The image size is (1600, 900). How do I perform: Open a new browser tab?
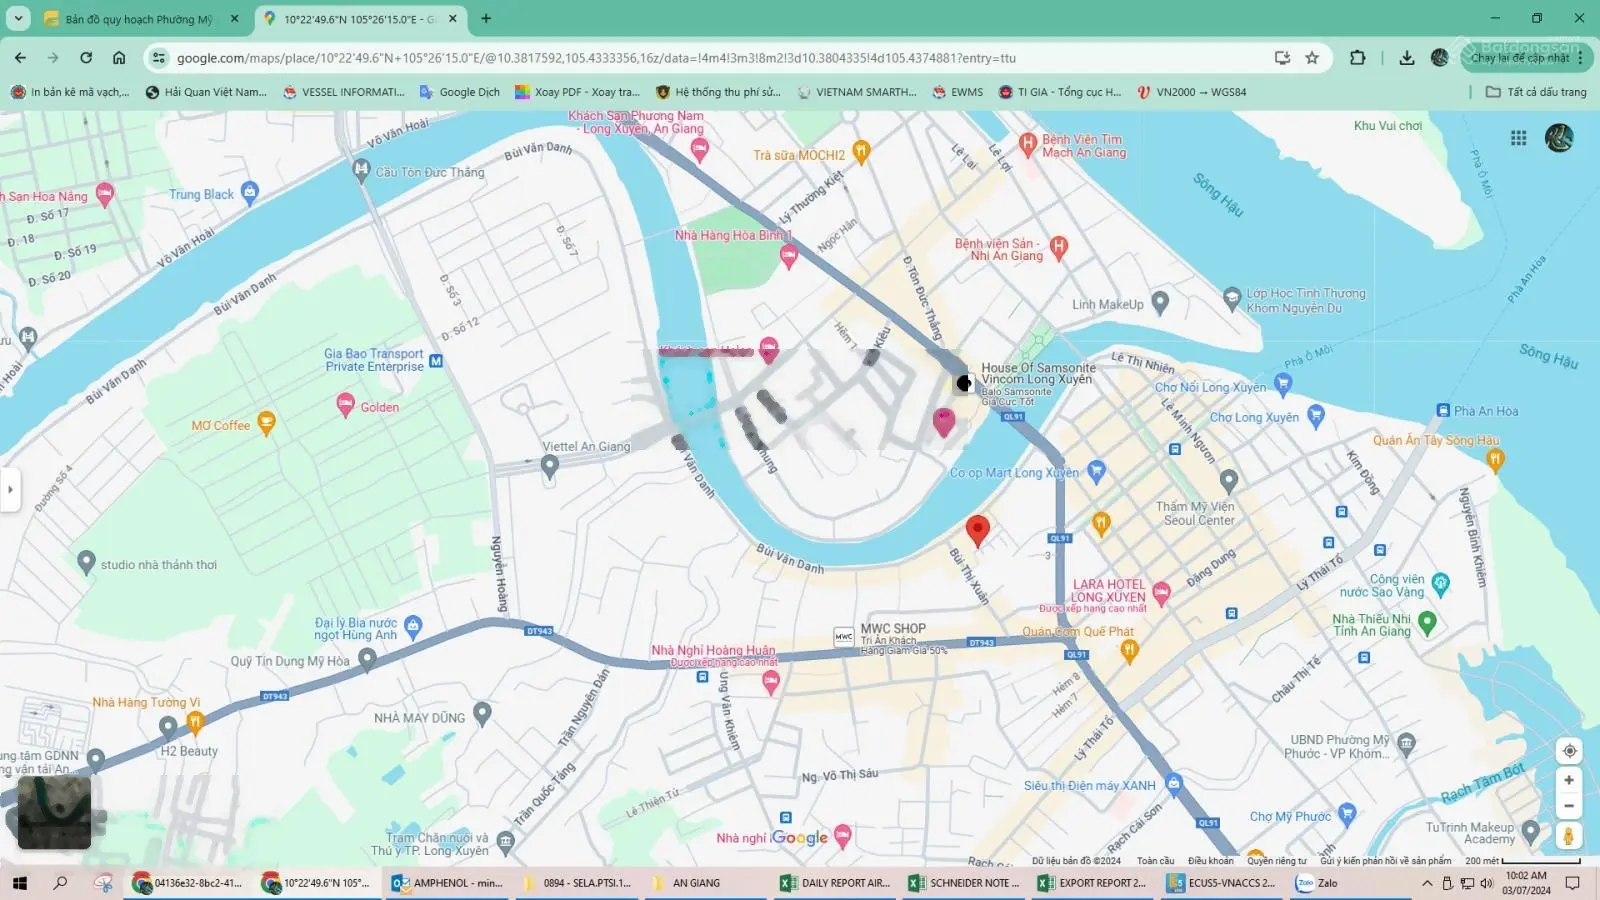(486, 18)
